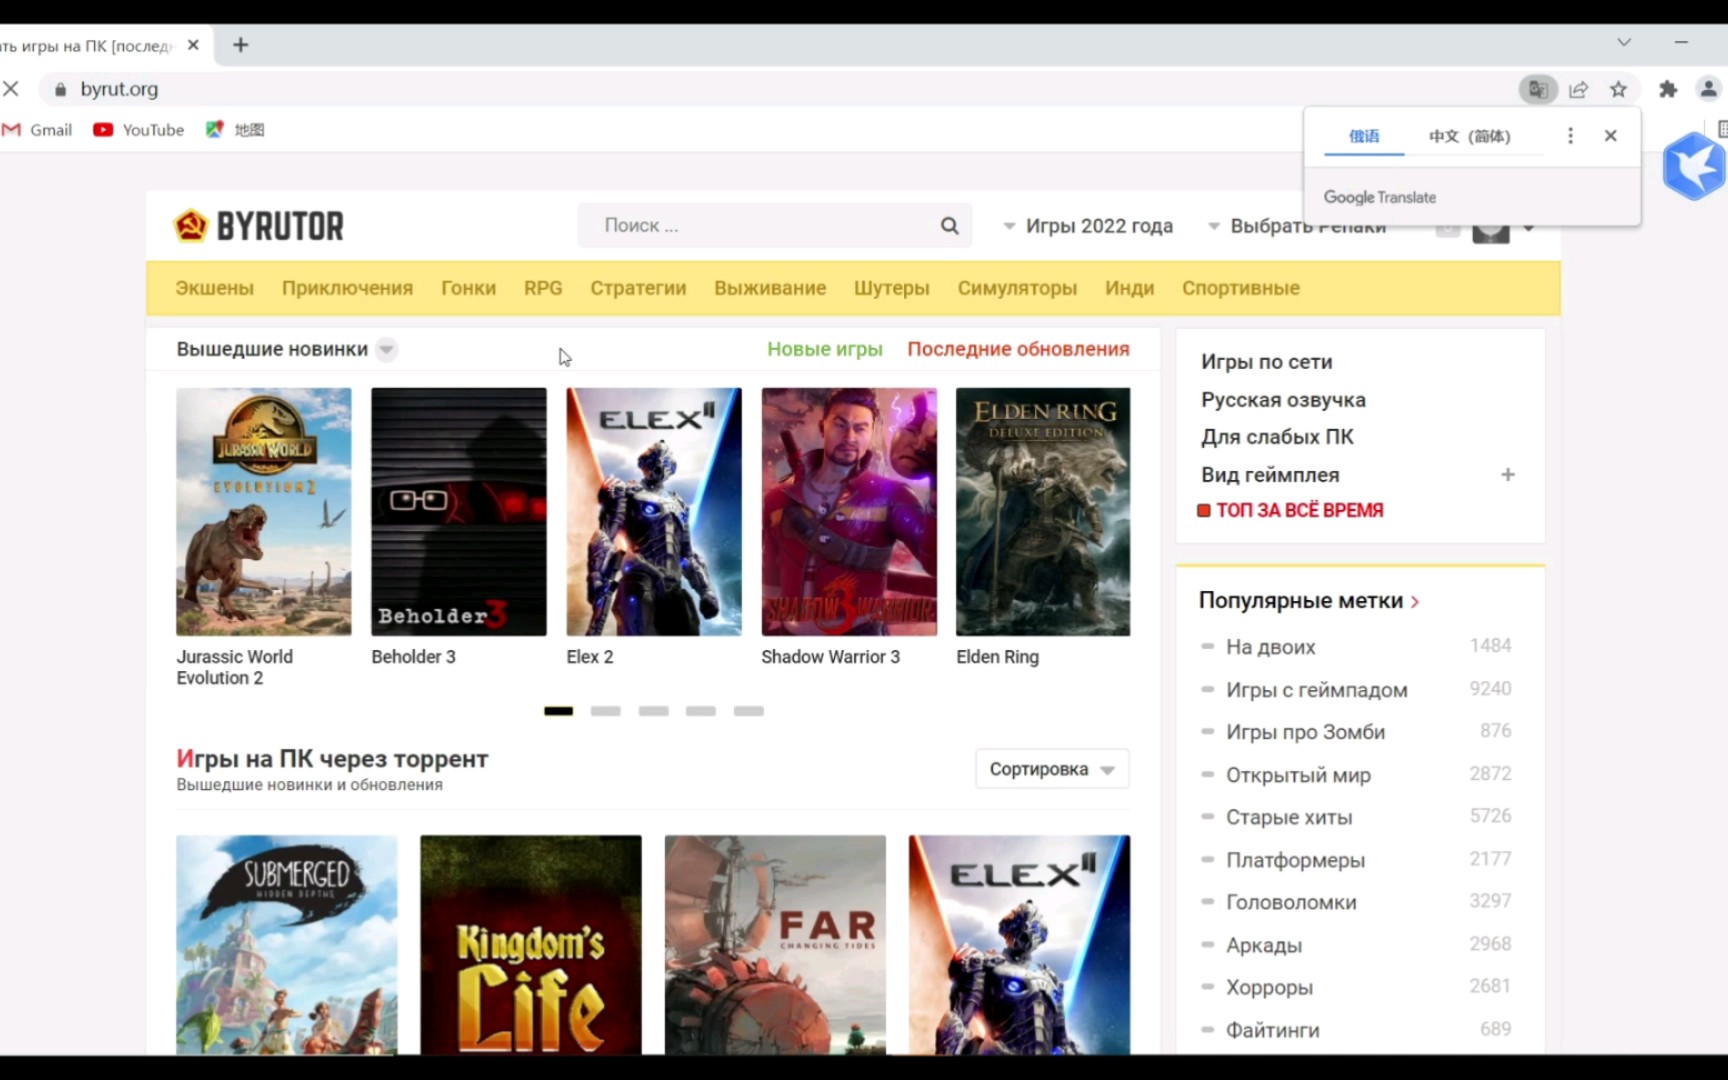Open the Гонки category

(468, 288)
